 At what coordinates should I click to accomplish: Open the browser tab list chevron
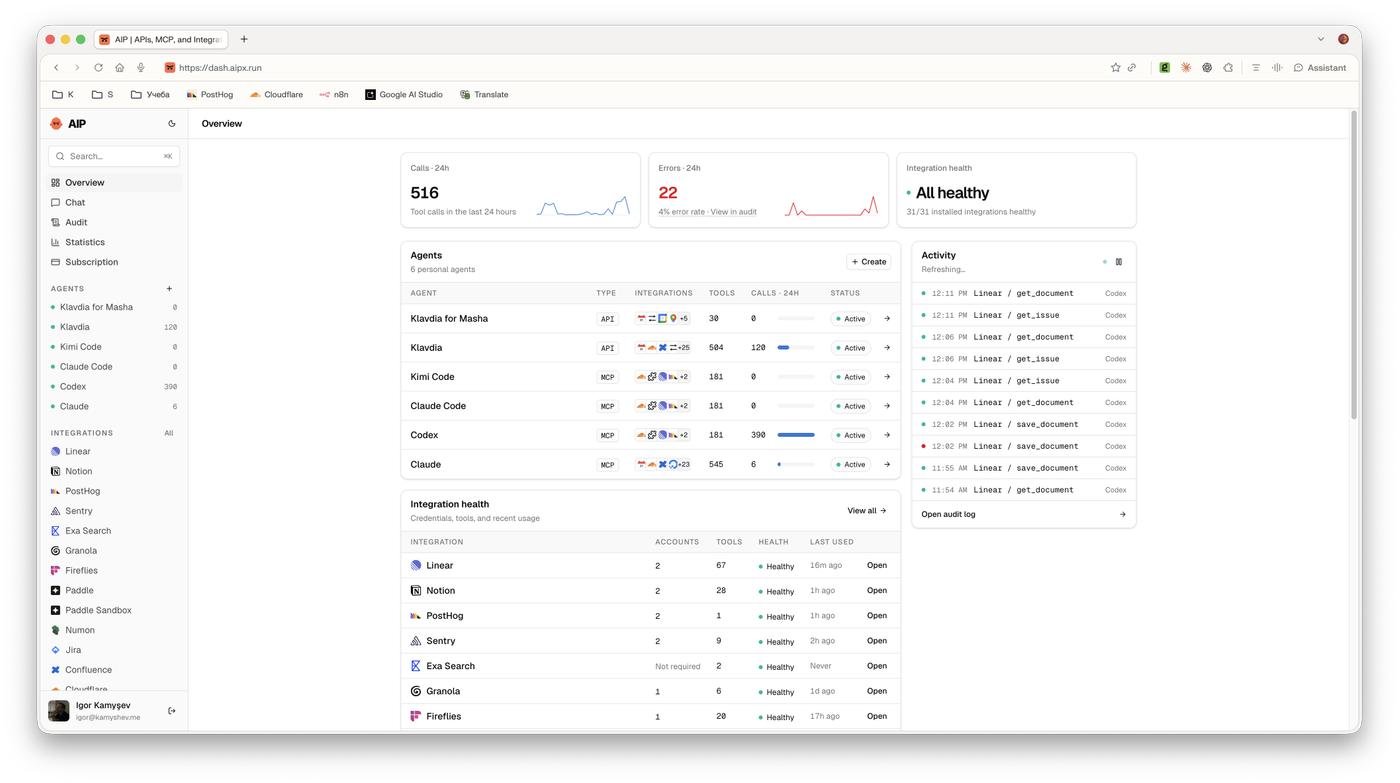1321,40
